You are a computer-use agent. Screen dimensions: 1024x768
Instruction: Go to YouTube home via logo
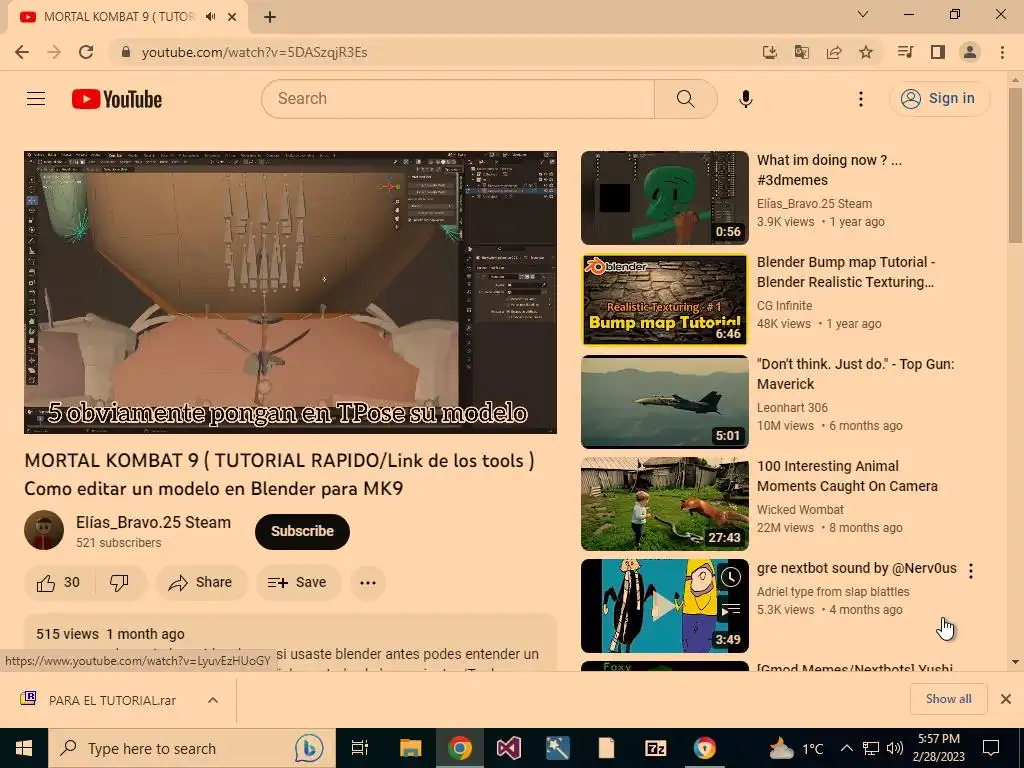(117, 99)
